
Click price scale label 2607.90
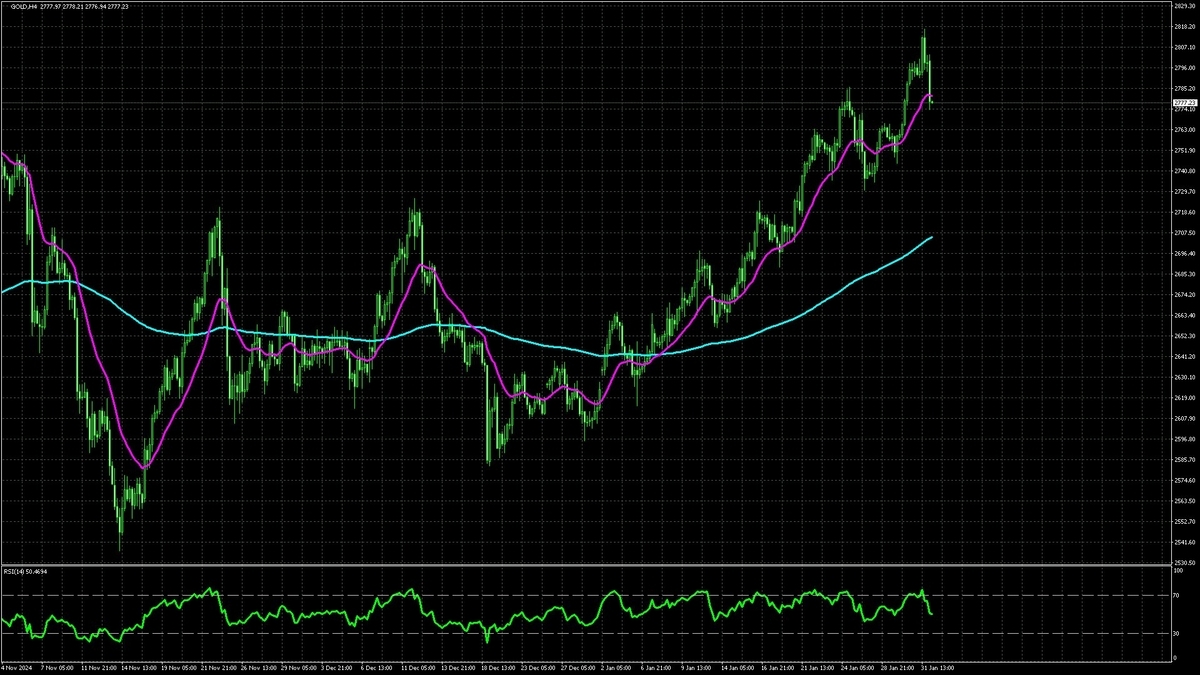(1184, 418)
